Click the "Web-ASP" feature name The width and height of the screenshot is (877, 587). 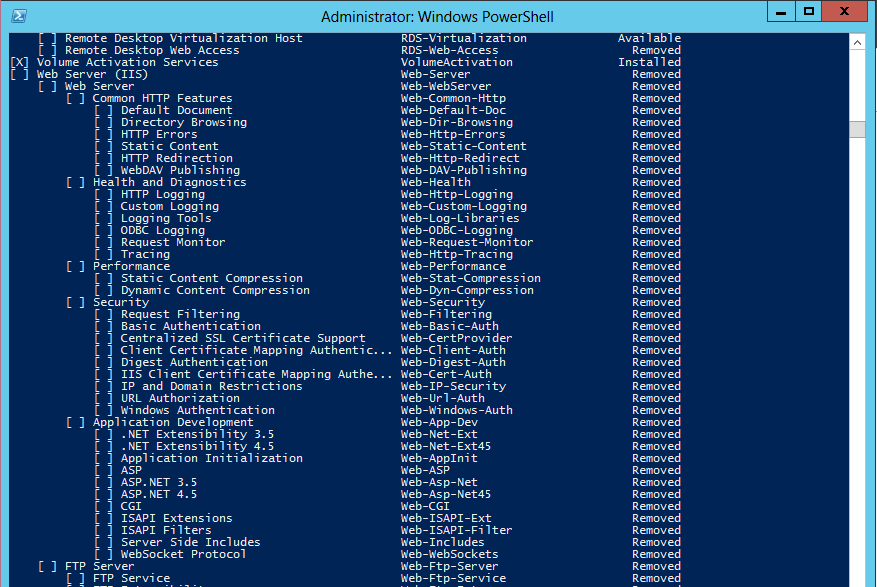pyautogui.click(x=426, y=471)
